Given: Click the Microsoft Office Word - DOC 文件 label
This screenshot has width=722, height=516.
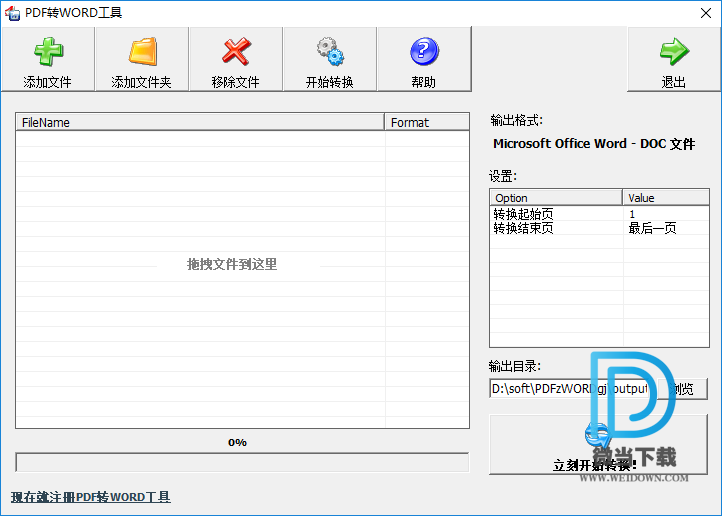Looking at the screenshot, I should click(594, 144).
